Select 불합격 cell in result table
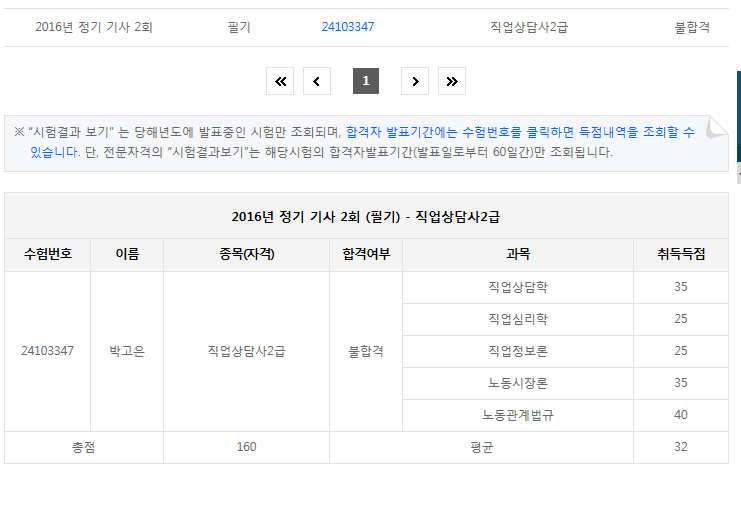 pyautogui.click(x=366, y=351)
